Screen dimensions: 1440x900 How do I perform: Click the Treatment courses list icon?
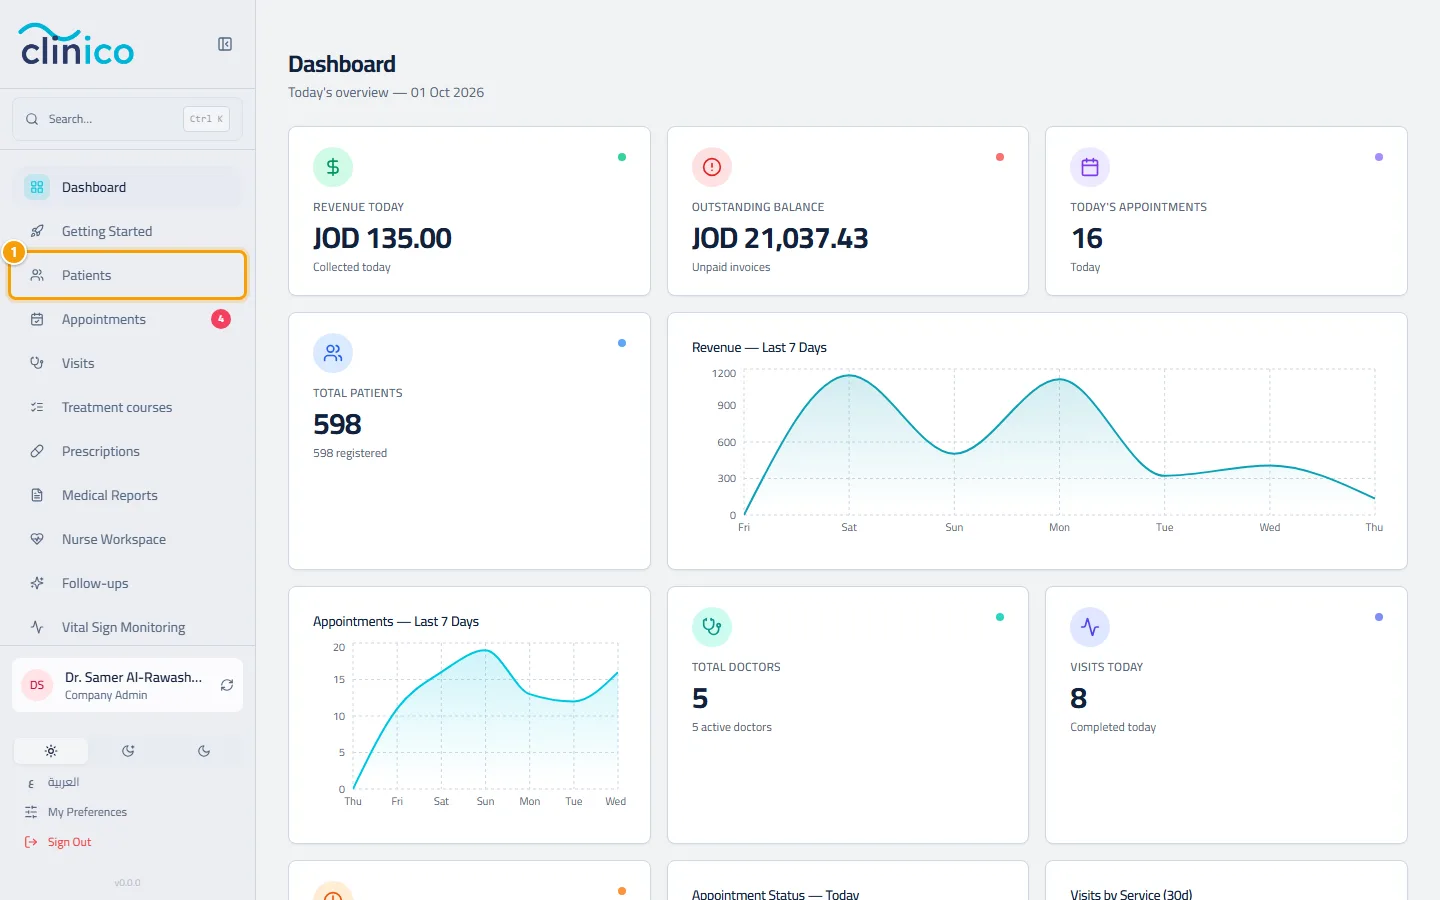37,407
